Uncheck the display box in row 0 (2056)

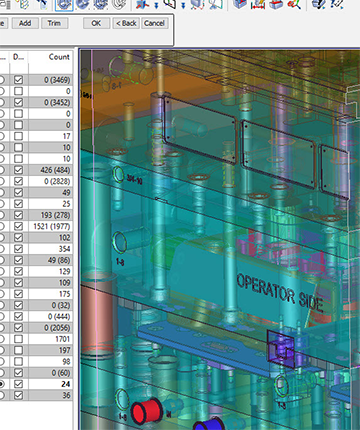coord(19,328)
